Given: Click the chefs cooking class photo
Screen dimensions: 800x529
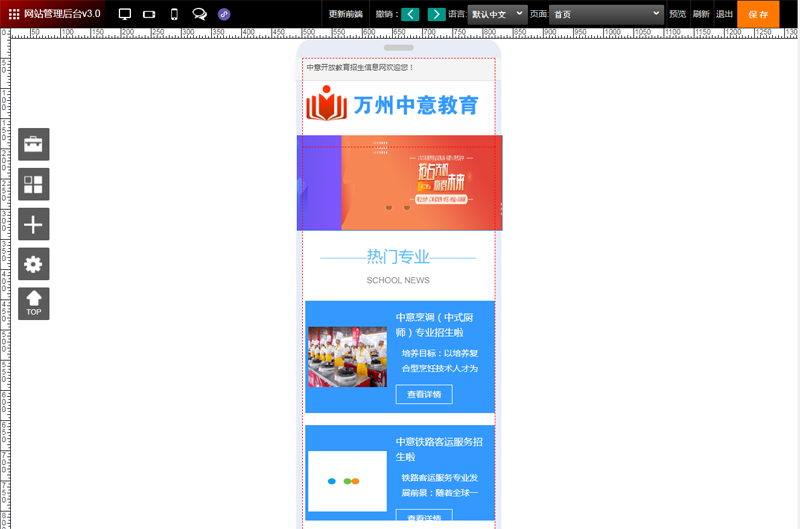Looking at the screenshot, I should pyautogui.click(x=347, y=357).
